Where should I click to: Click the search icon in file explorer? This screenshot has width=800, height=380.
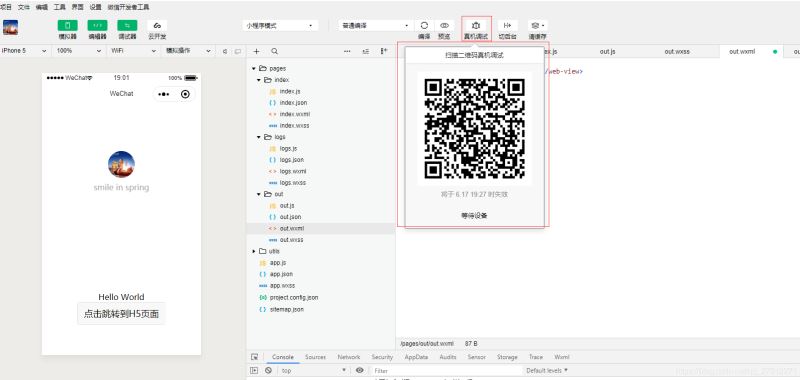(x=274, y=52)
